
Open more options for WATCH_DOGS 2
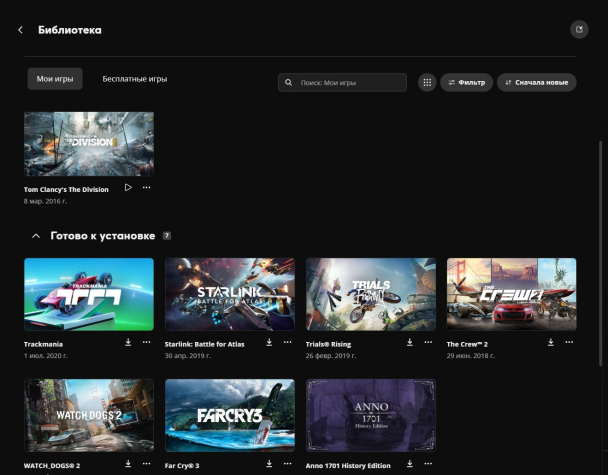click(146, 464)
